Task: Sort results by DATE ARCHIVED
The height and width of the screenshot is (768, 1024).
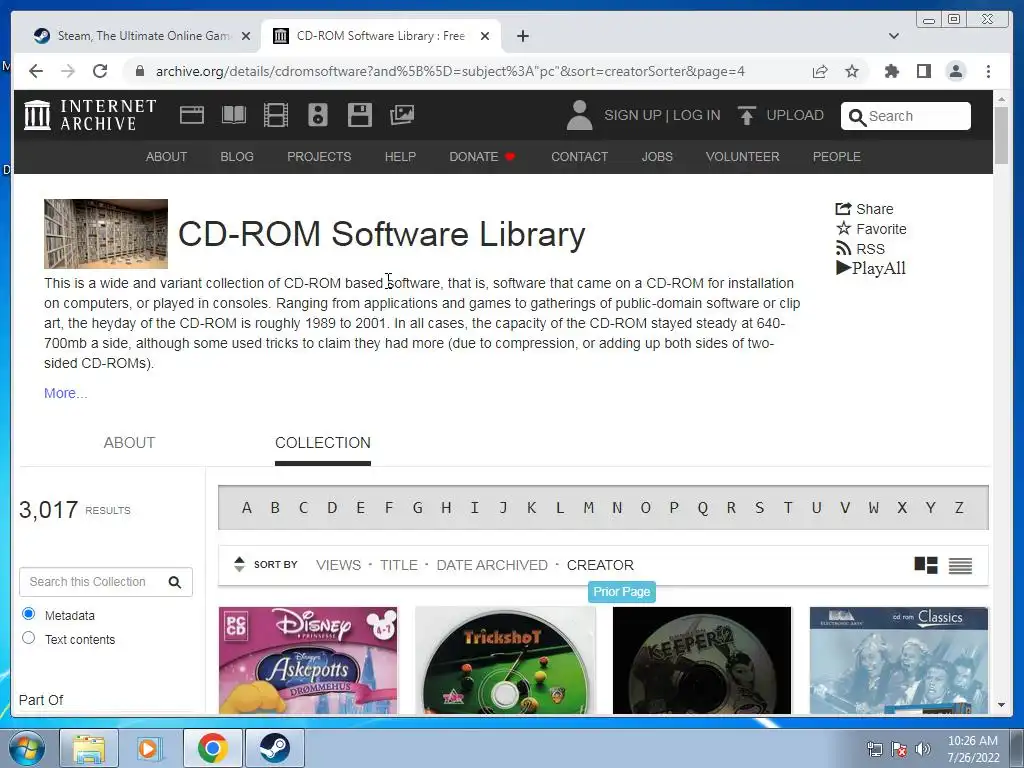Action: tap(492, 565)
